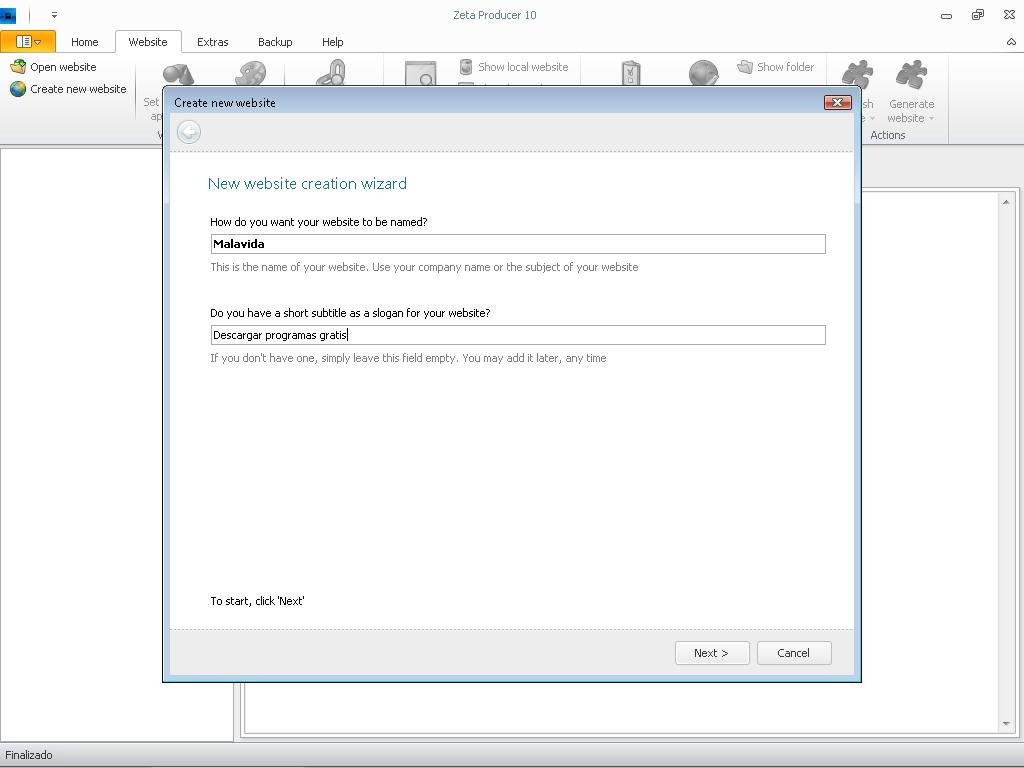Image resolution: width=1024 pixels, height=768 pixels.
Task: Click the wizard back arrow button
Action: tap(189, 133)
